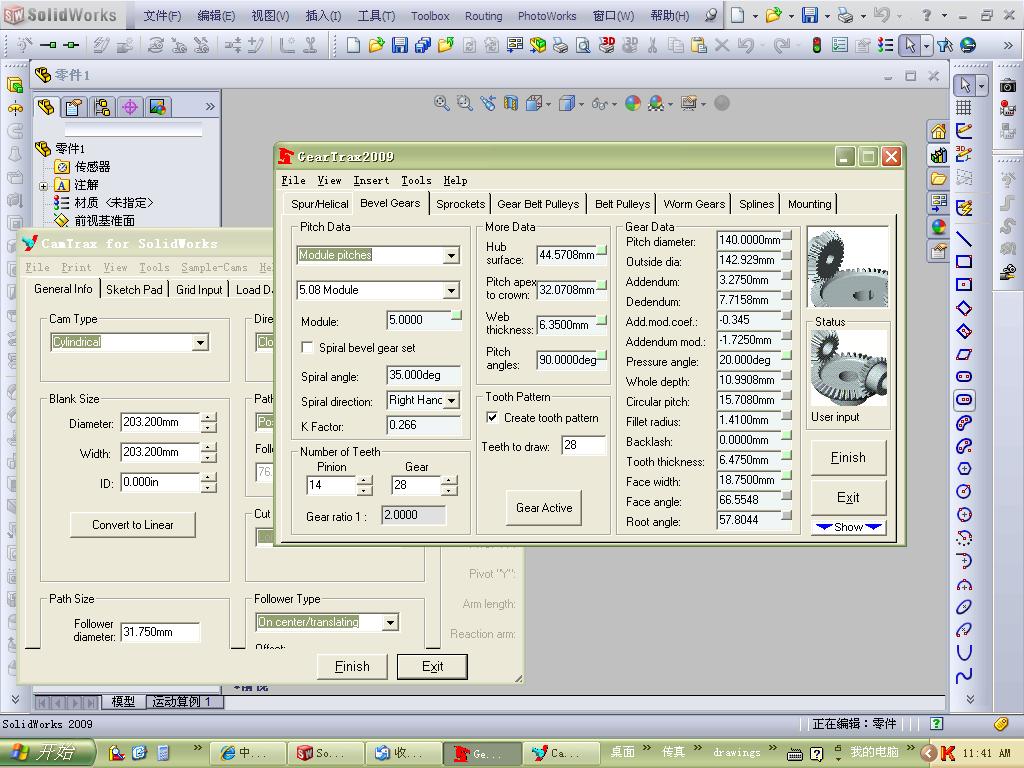Image resolution: width=1024 pixels, height=768 pixels.
Task: Switch to Sketch Pad tab in CamTrax
Action: 134,289
